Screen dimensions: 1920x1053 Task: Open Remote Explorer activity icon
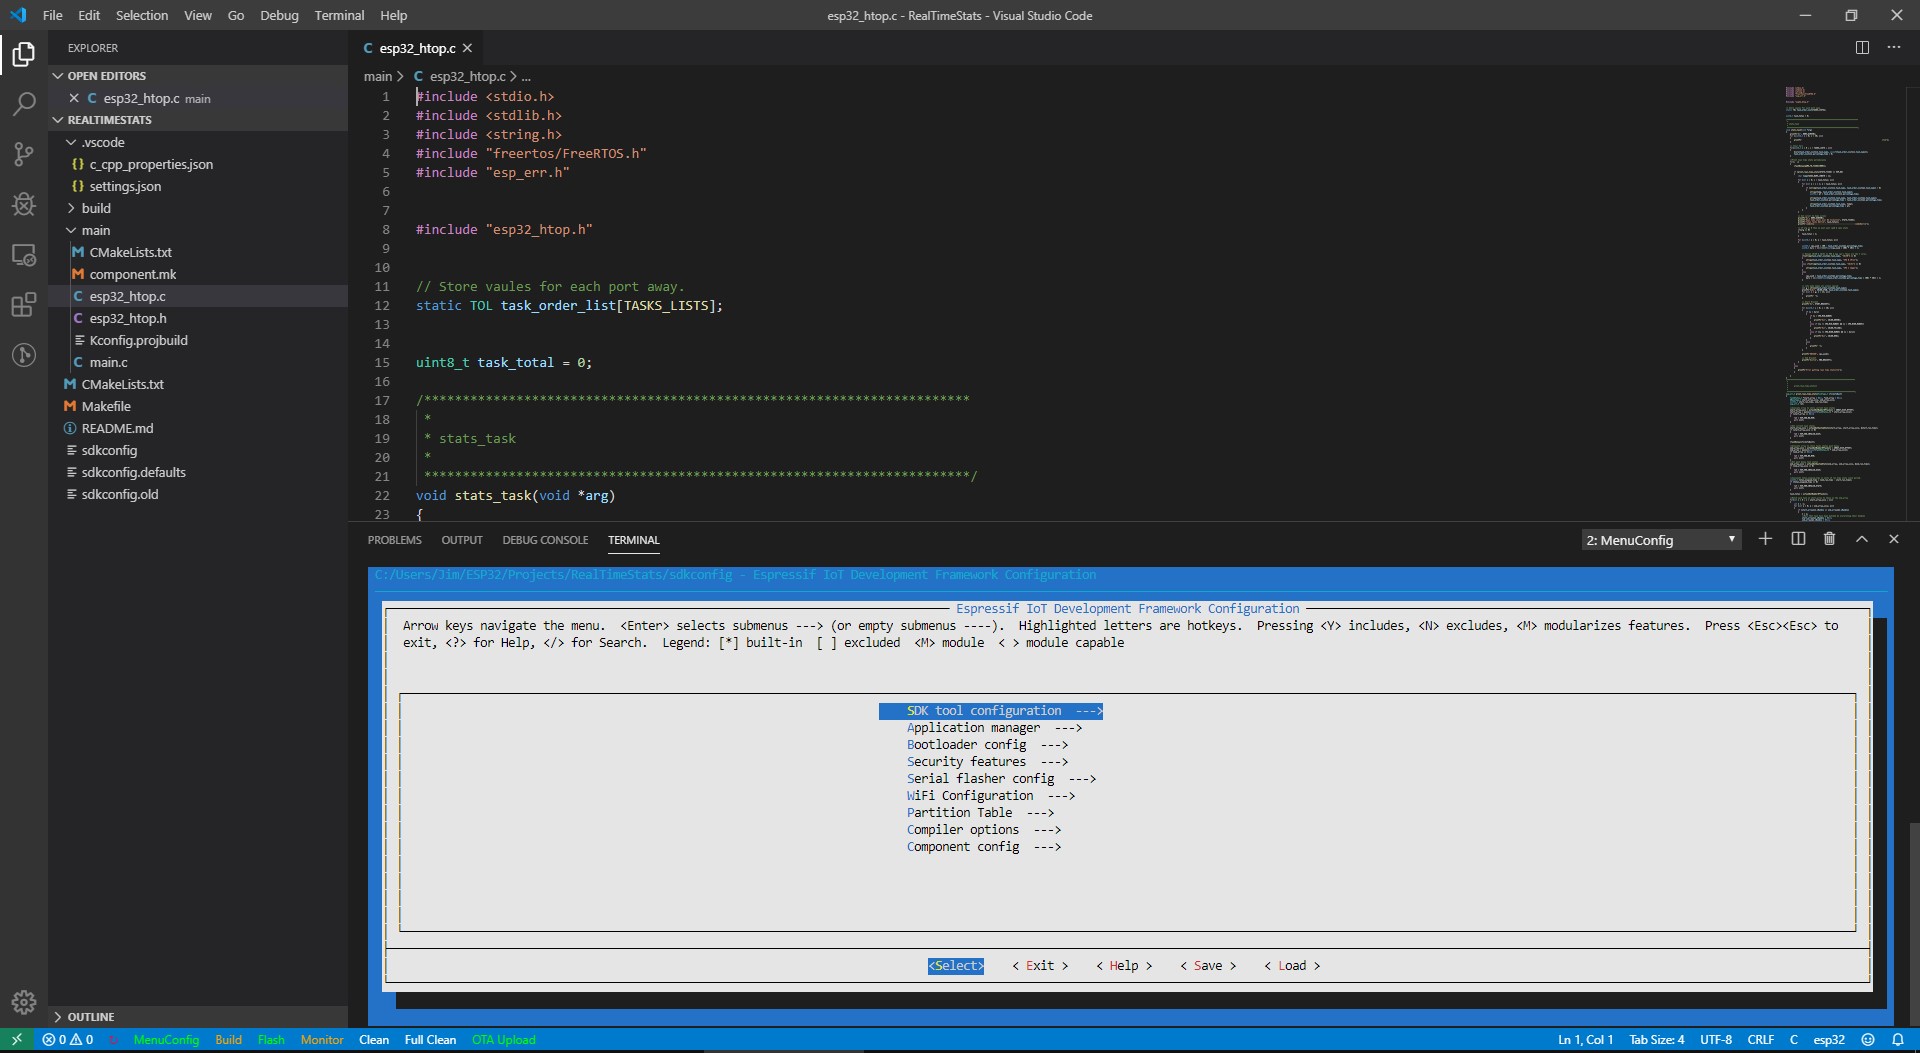click(x=24, y=255)
